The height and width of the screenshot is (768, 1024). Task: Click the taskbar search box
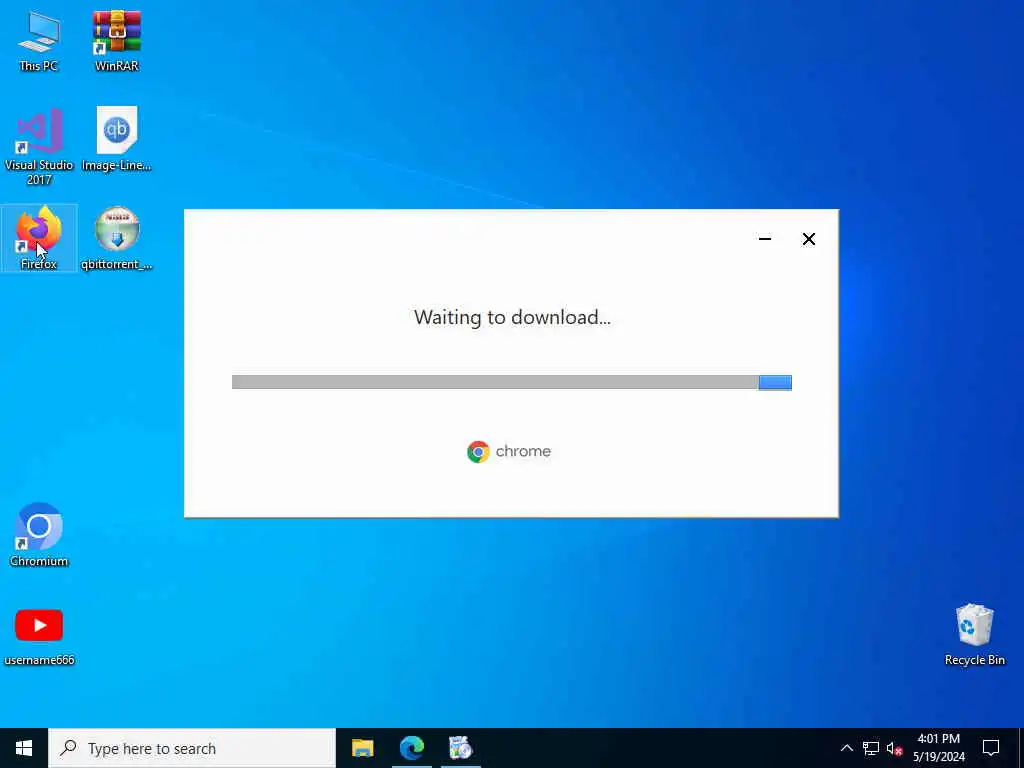click(x=192, y=748)
